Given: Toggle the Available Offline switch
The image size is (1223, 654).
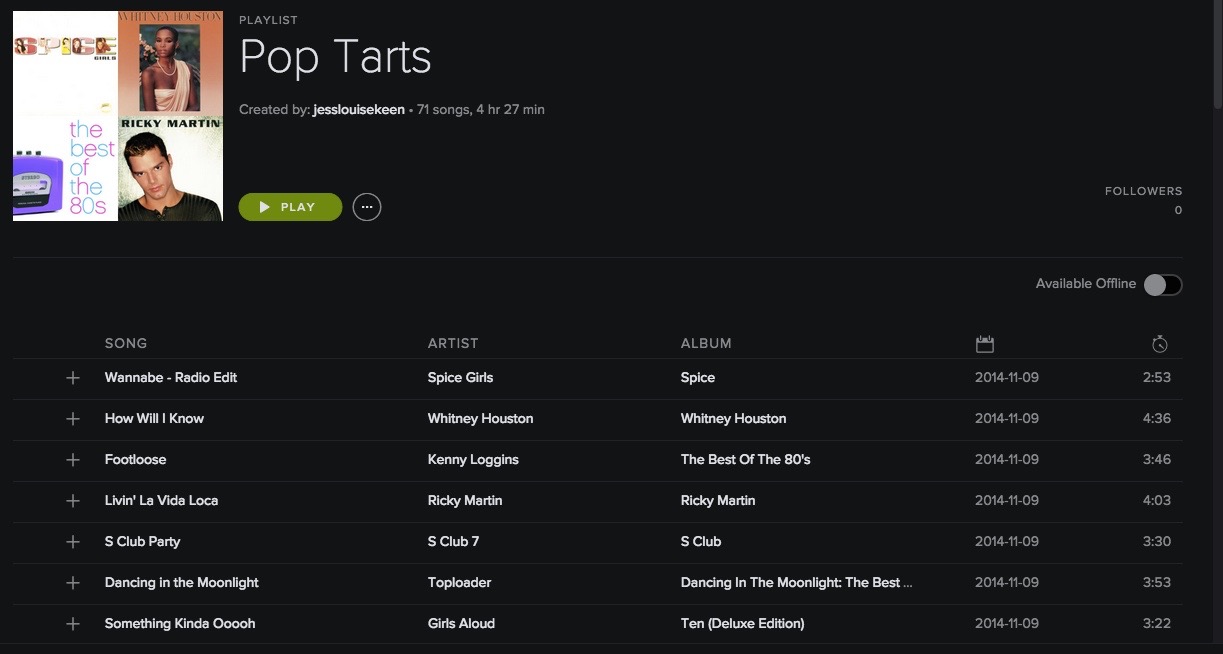Looking at the screenshot, I should tap(1163, 285).
